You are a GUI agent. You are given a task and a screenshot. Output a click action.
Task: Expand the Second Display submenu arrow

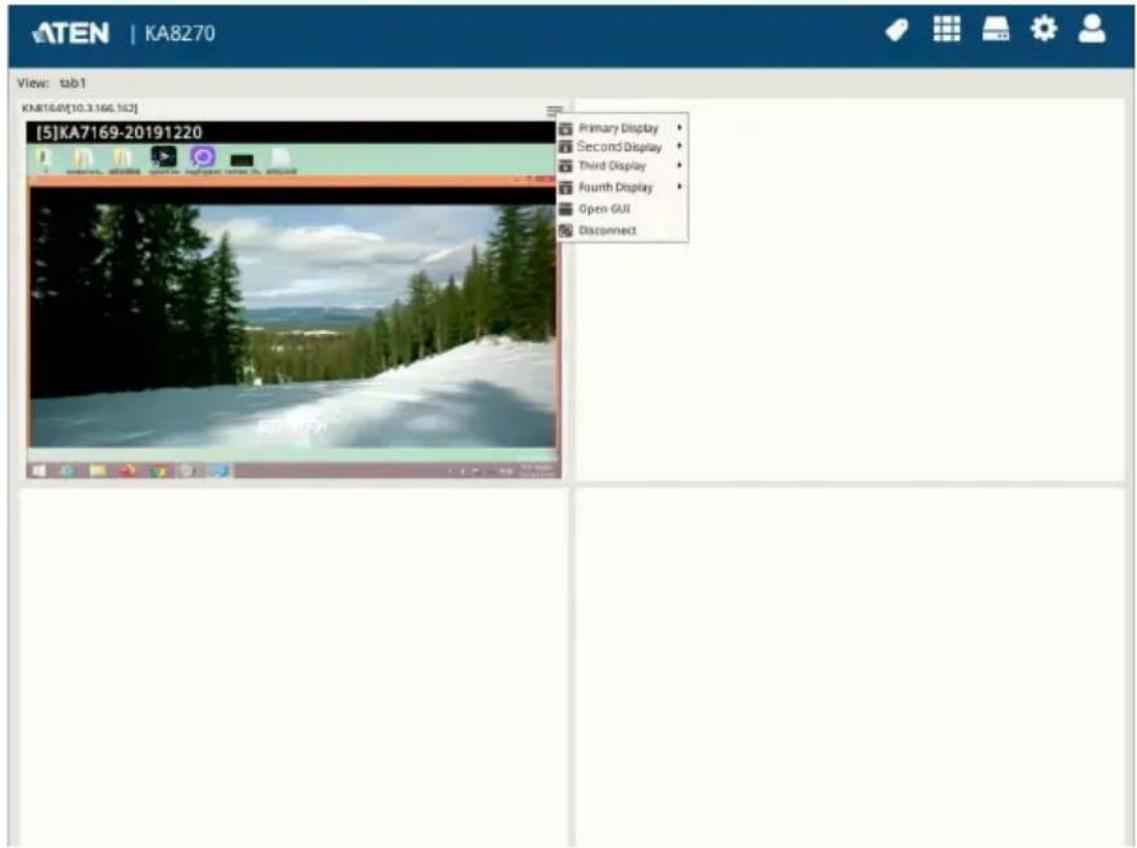[x=679, y=146]
